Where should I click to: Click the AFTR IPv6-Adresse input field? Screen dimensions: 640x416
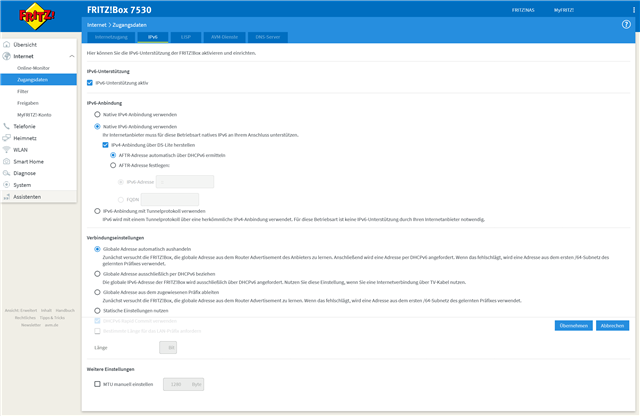click(x=185, y=182)
